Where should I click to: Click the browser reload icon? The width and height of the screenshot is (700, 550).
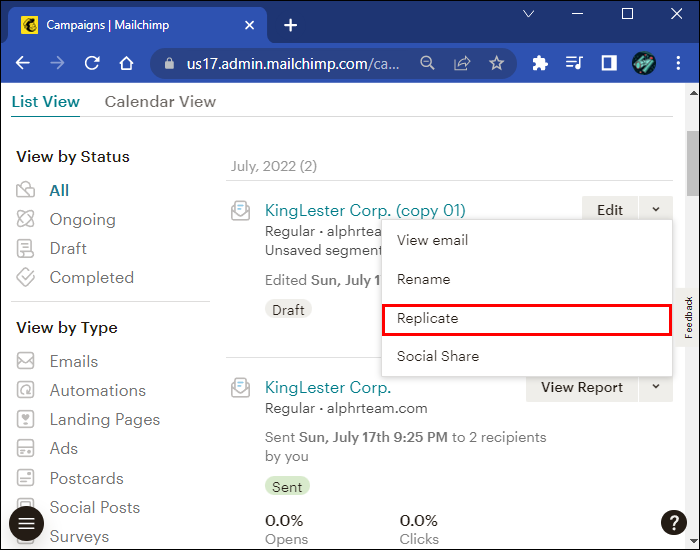[x=92, y=63]
